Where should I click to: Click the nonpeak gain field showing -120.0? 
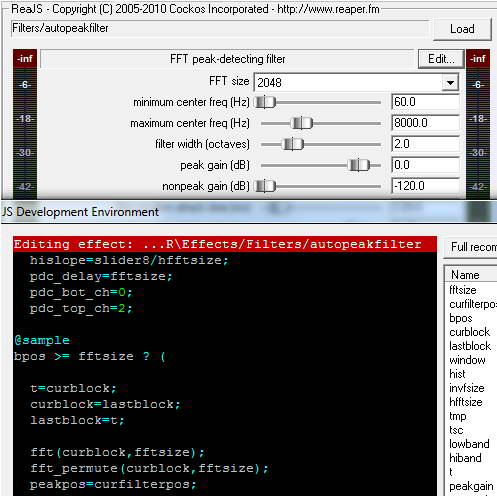[425, 186]
